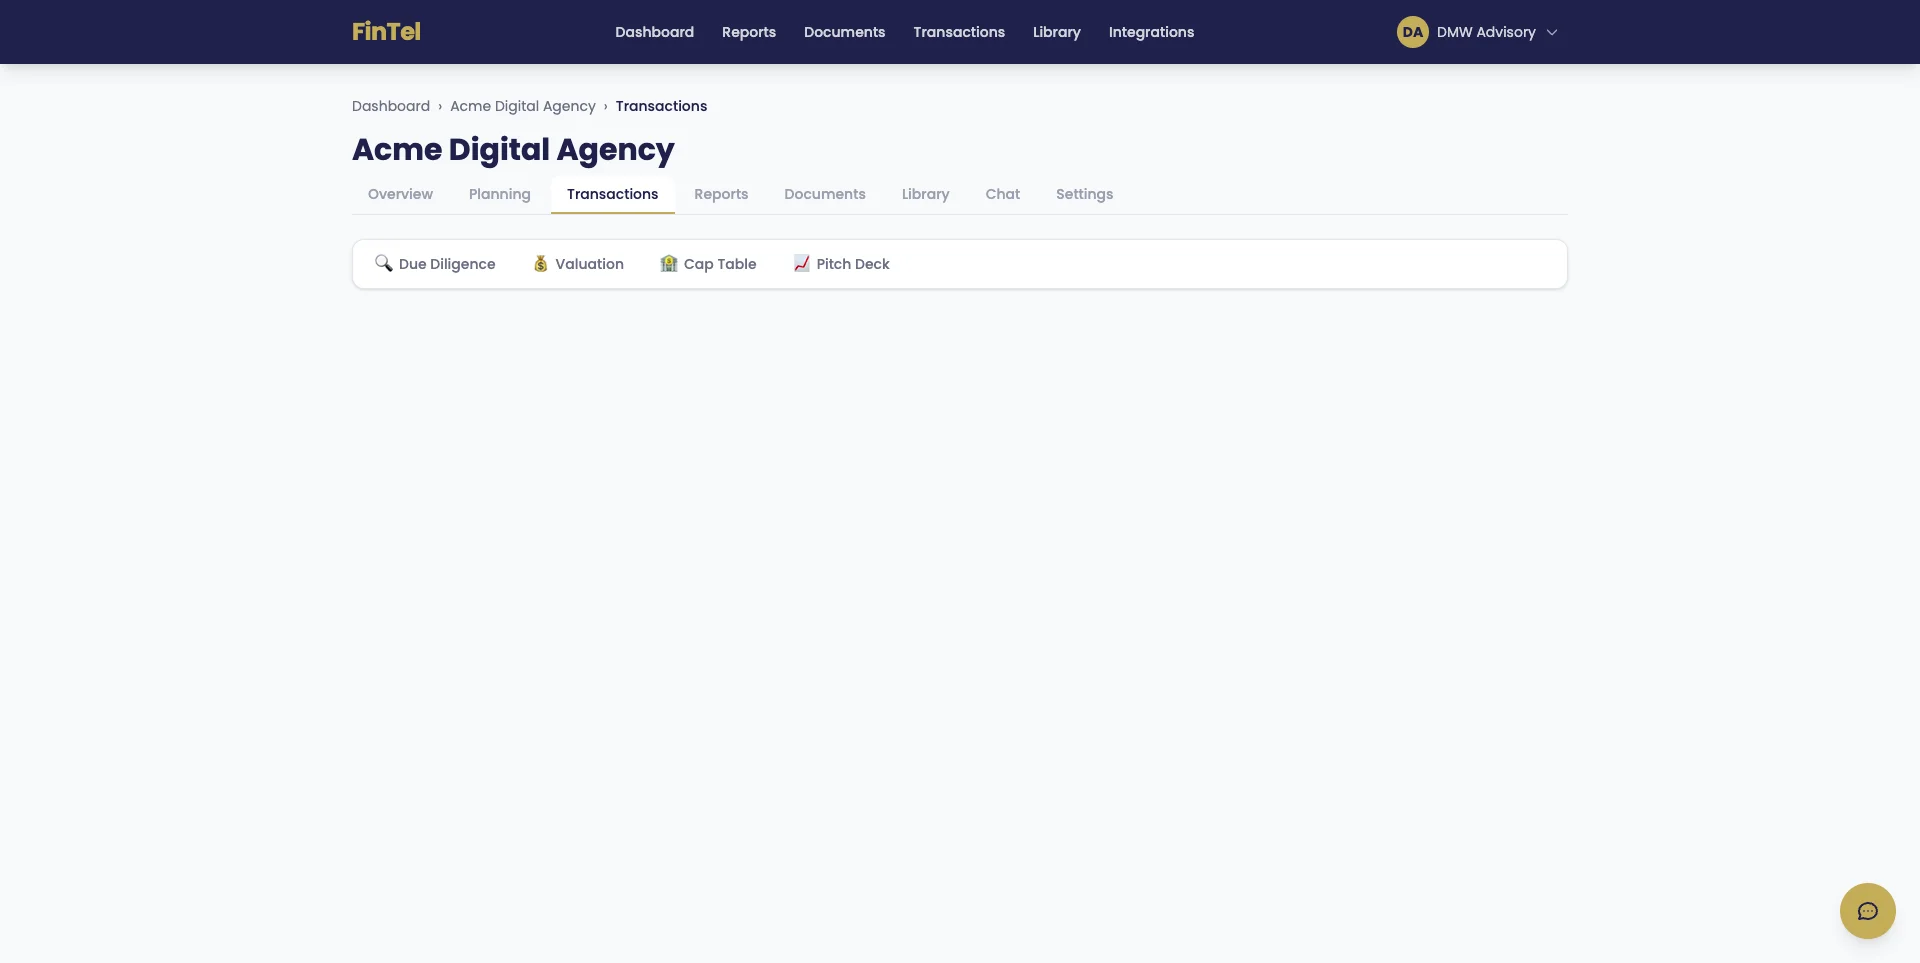The height and width of the screenshot is (963, 1920).
Task: Open the Chat tab
Action: (1002, 194)
